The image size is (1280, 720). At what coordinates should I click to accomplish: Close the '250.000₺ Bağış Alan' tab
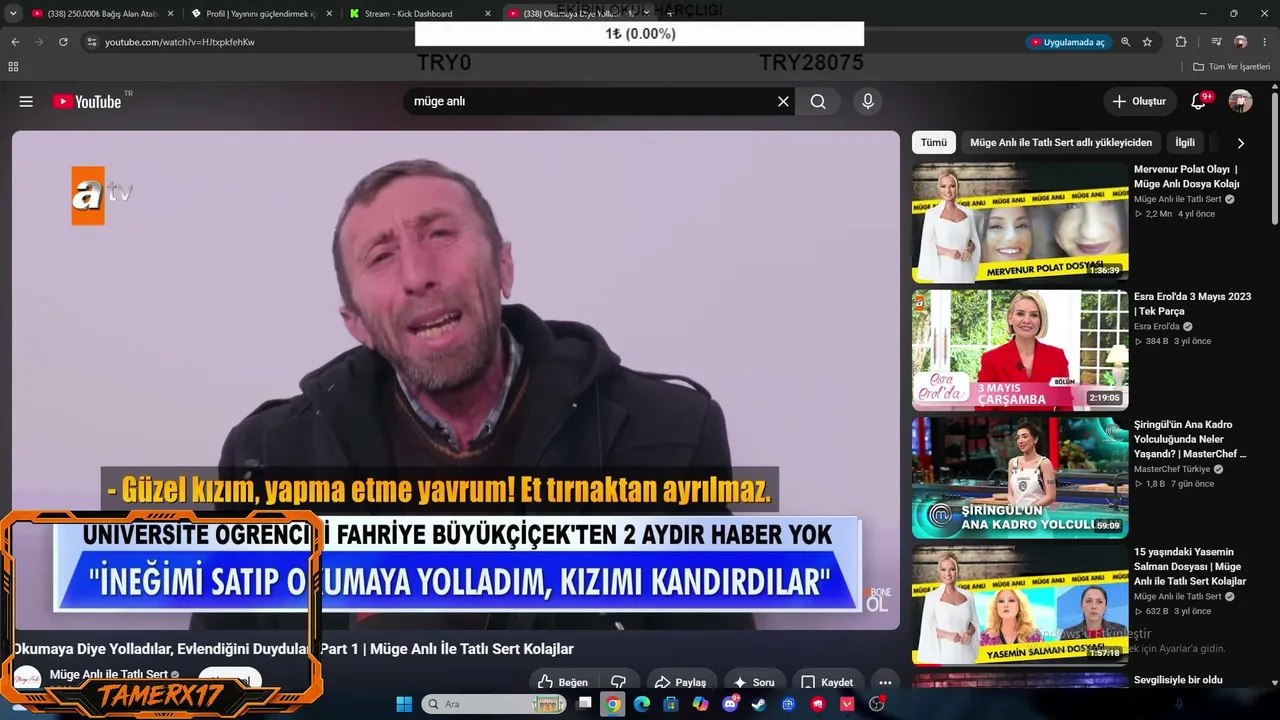coord(170,14)
